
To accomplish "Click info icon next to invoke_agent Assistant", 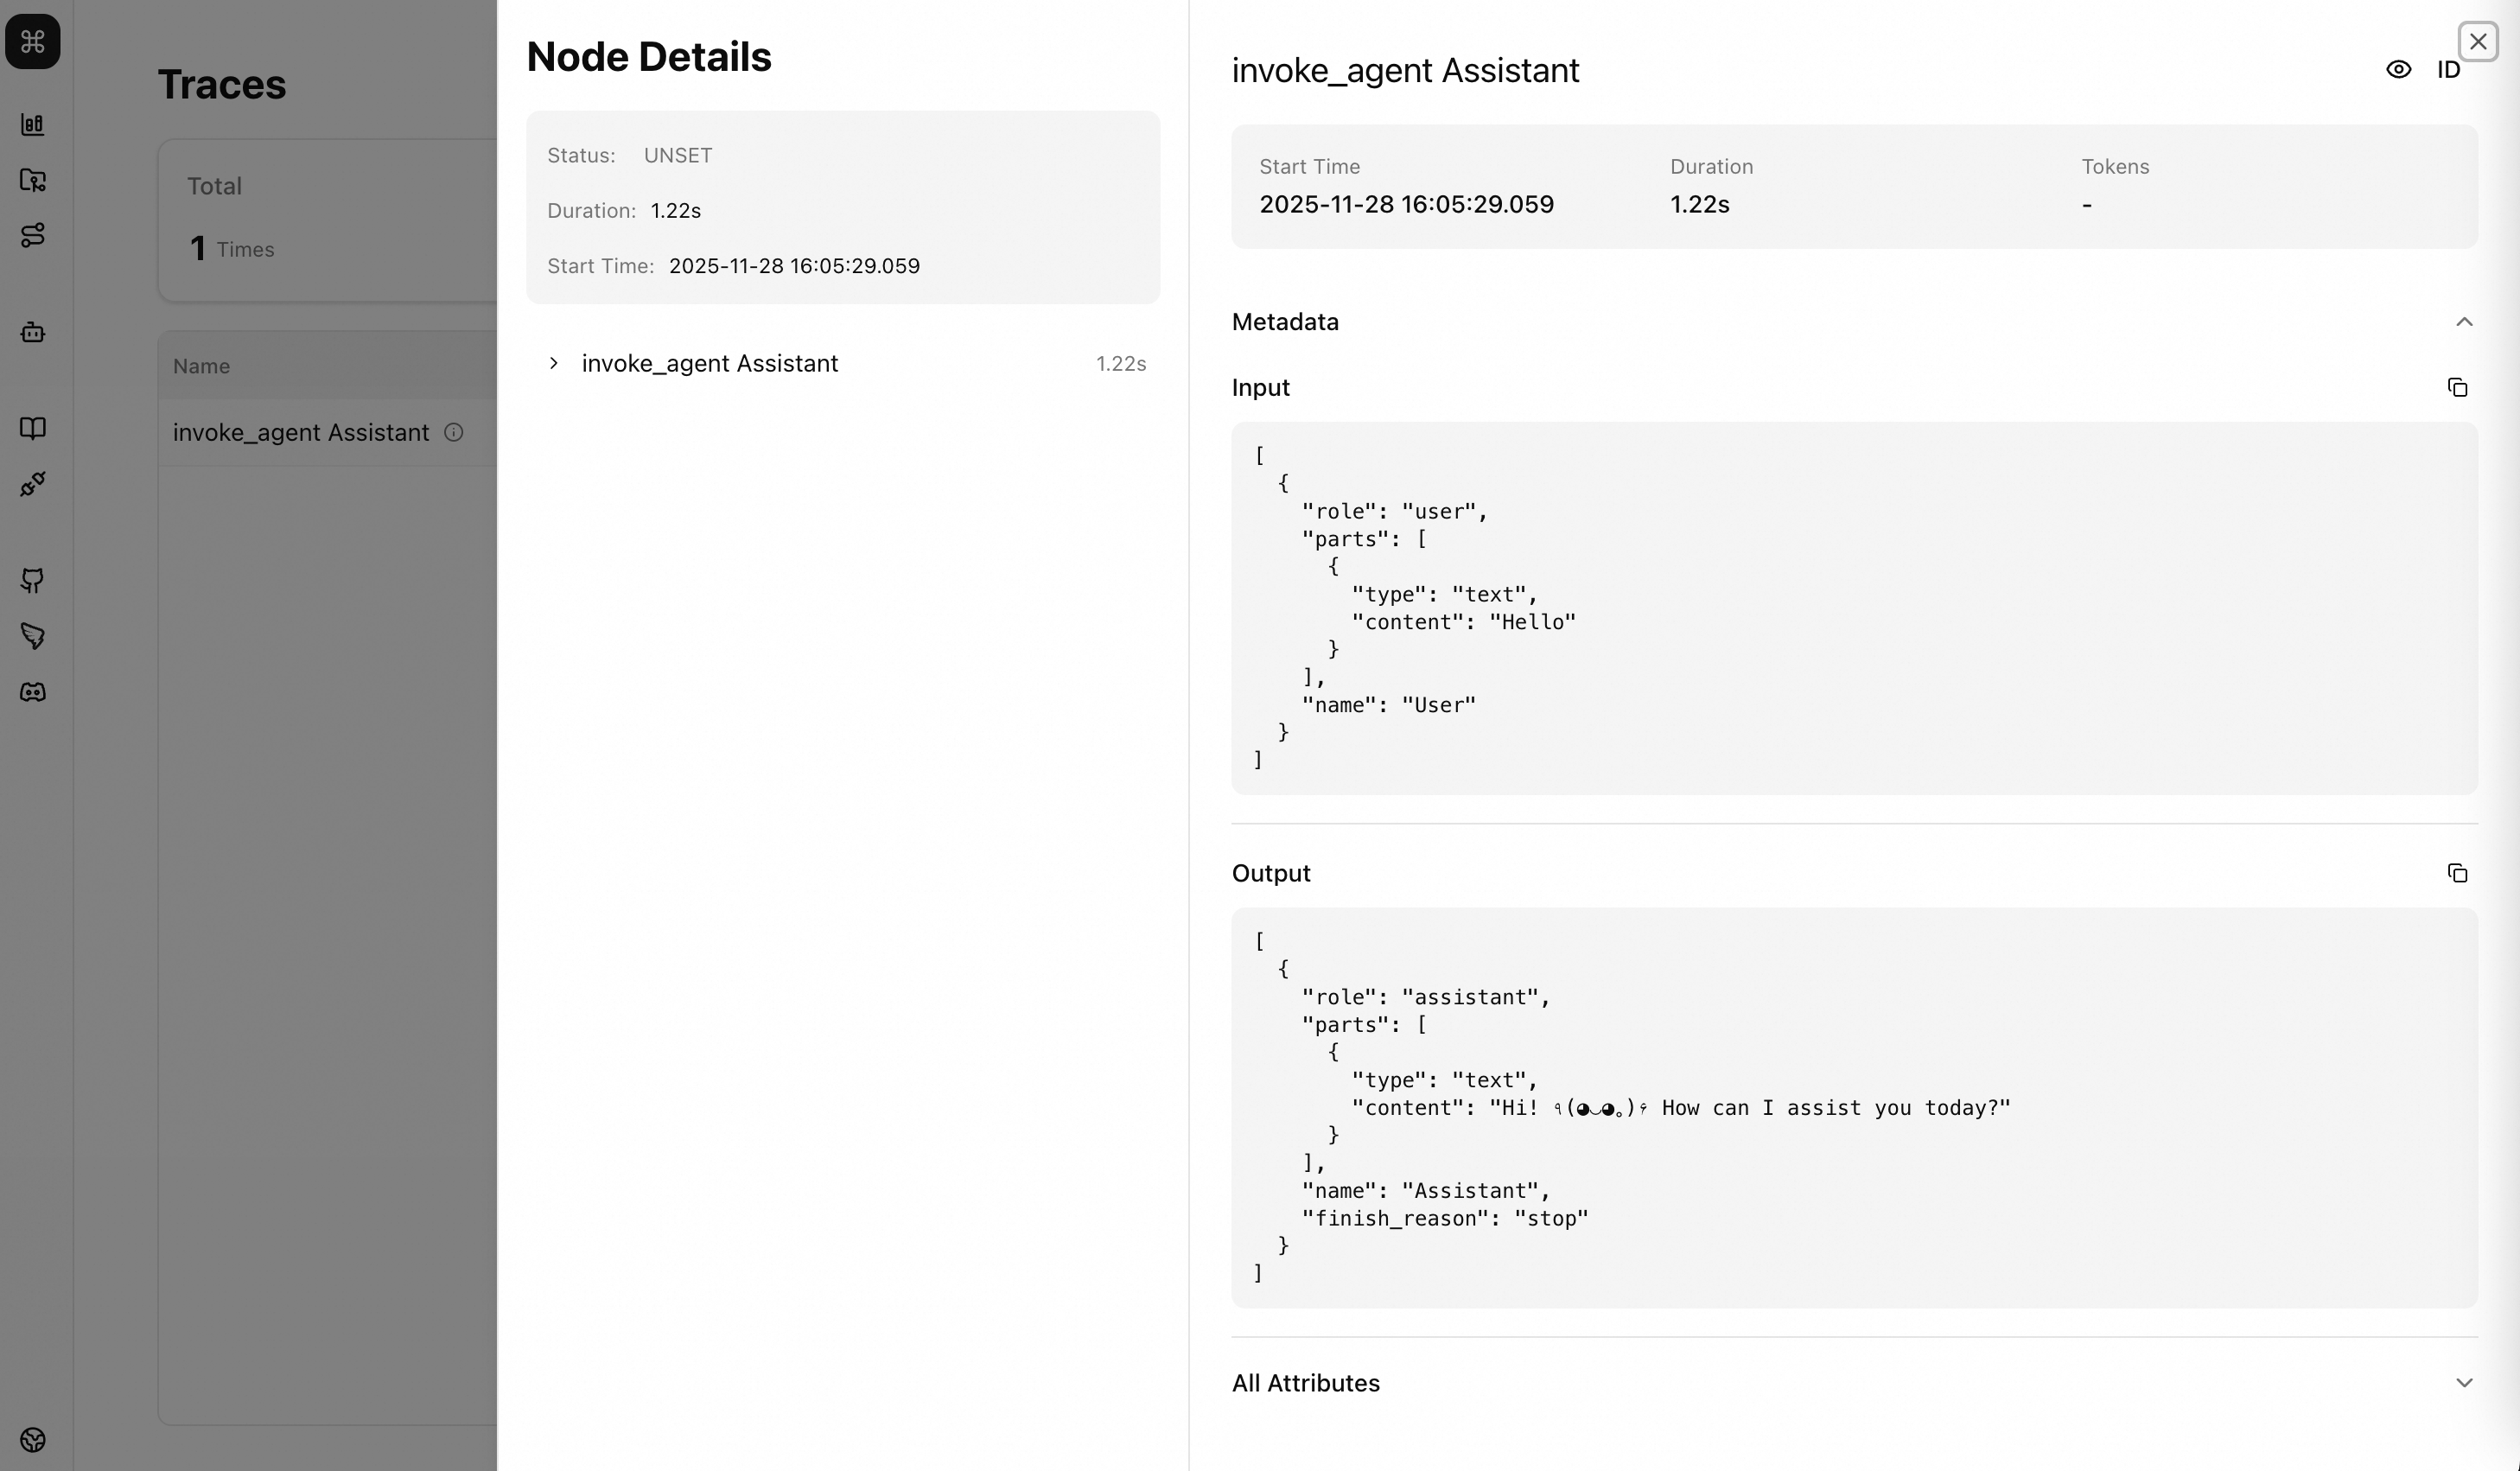I will pyautogui.click(x=454, y=432).
